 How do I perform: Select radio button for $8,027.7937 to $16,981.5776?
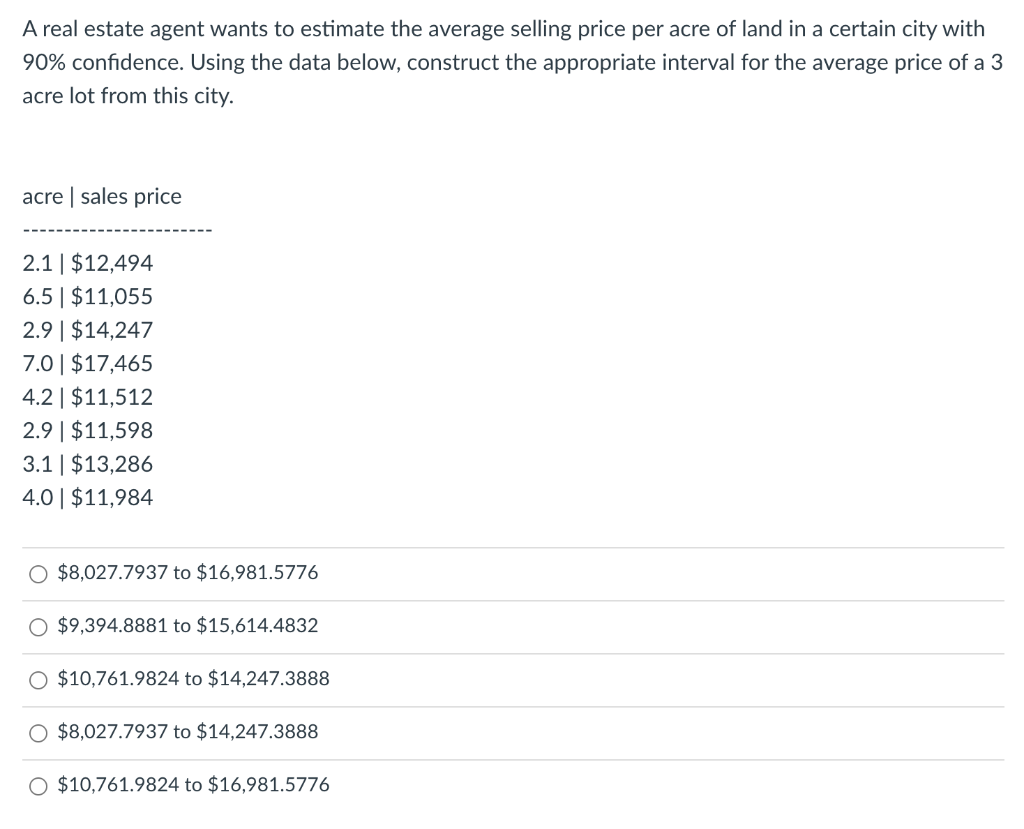pos(38,574)
